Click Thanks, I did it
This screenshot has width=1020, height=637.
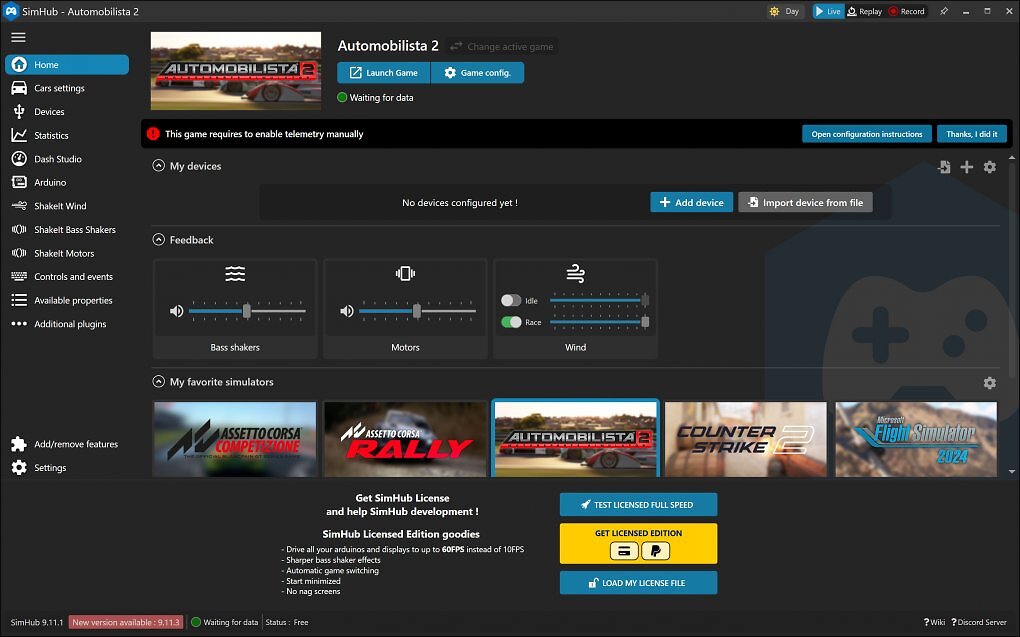click(x=972, y=134)
